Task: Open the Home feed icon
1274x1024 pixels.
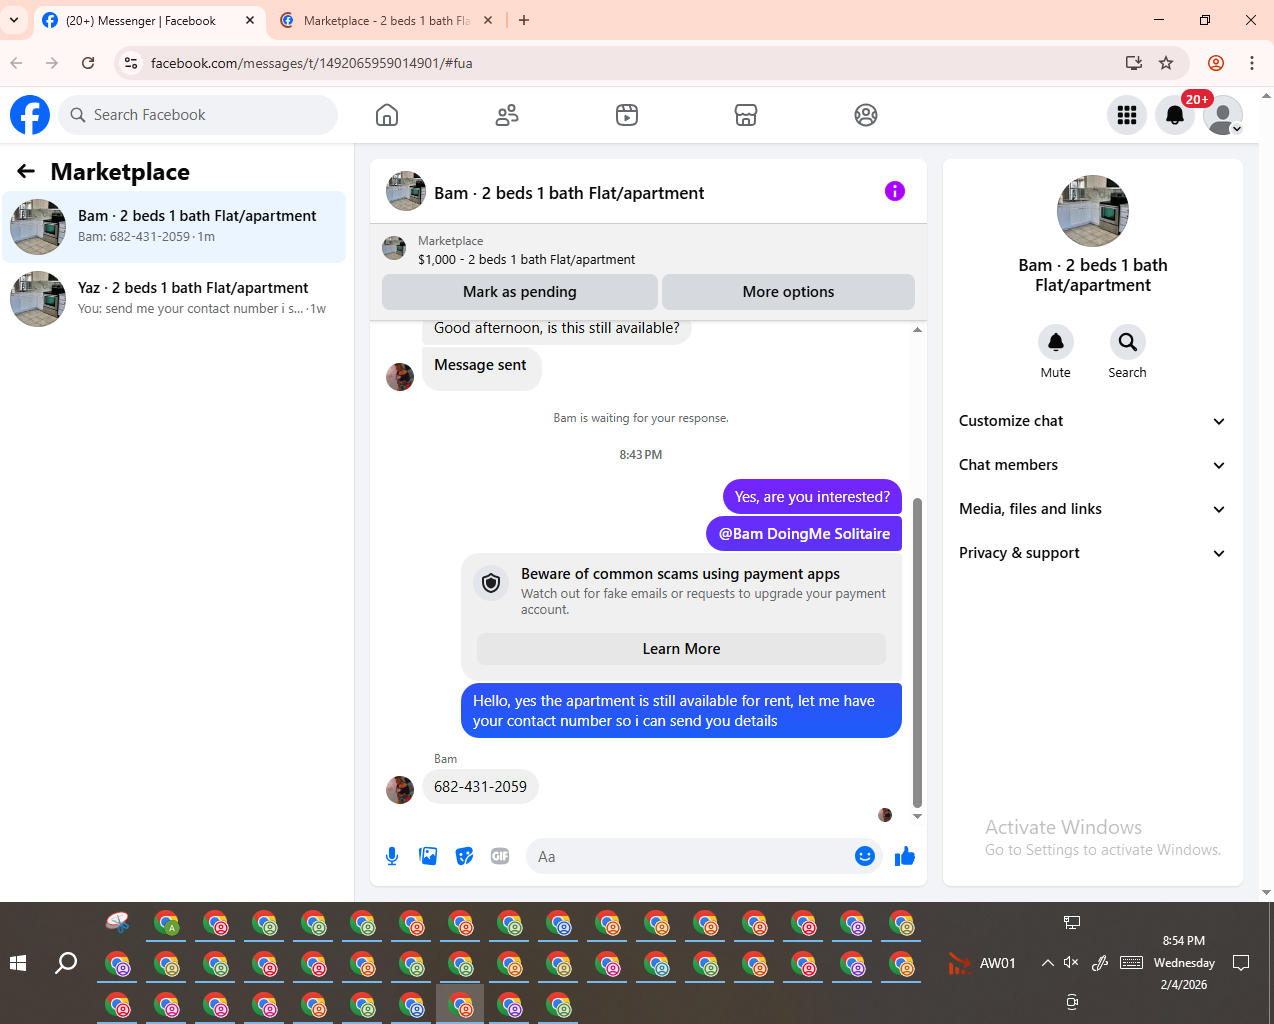Action: pyautogui.click(x=387, y=115)
